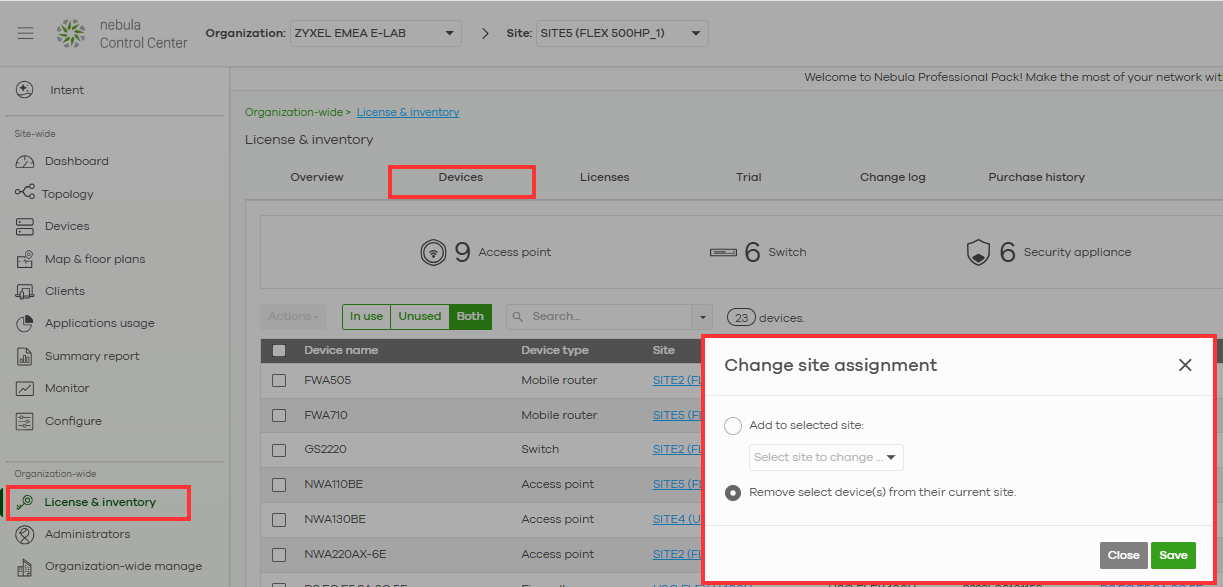The width and height of the screenshot is (1223, 587).
Task: Click the green Save button
Action: tap(1173, 556)
